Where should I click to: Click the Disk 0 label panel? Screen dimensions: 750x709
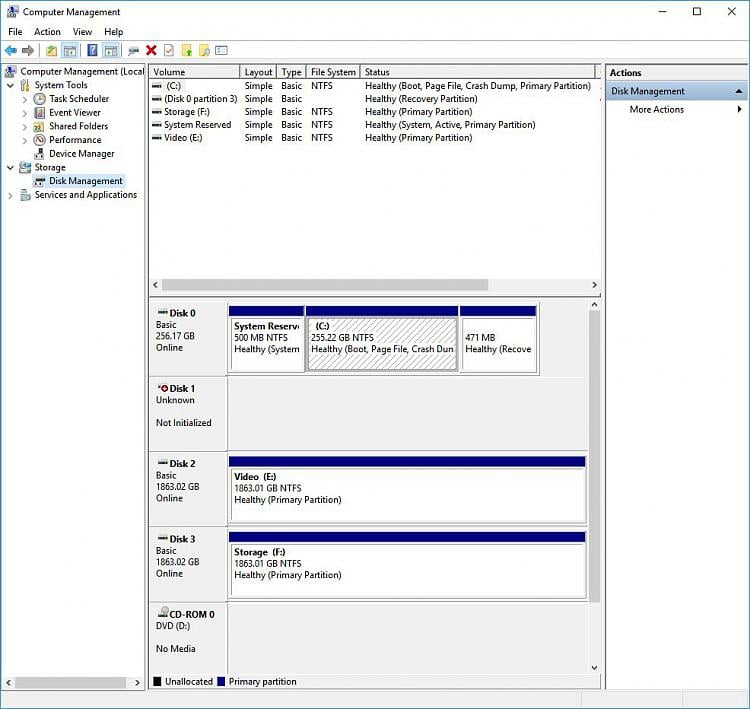188,338
